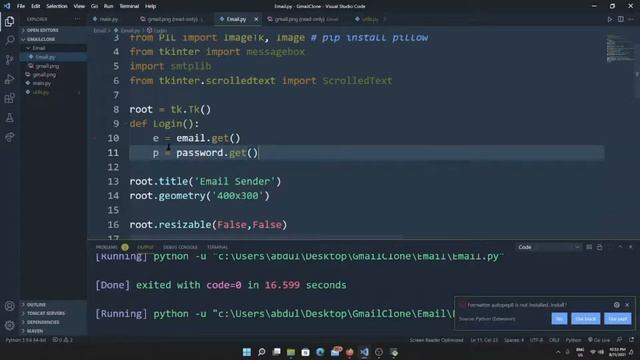Click Go Live in status bar
Viewport: 640px width, 360px height.
[599, 340]
